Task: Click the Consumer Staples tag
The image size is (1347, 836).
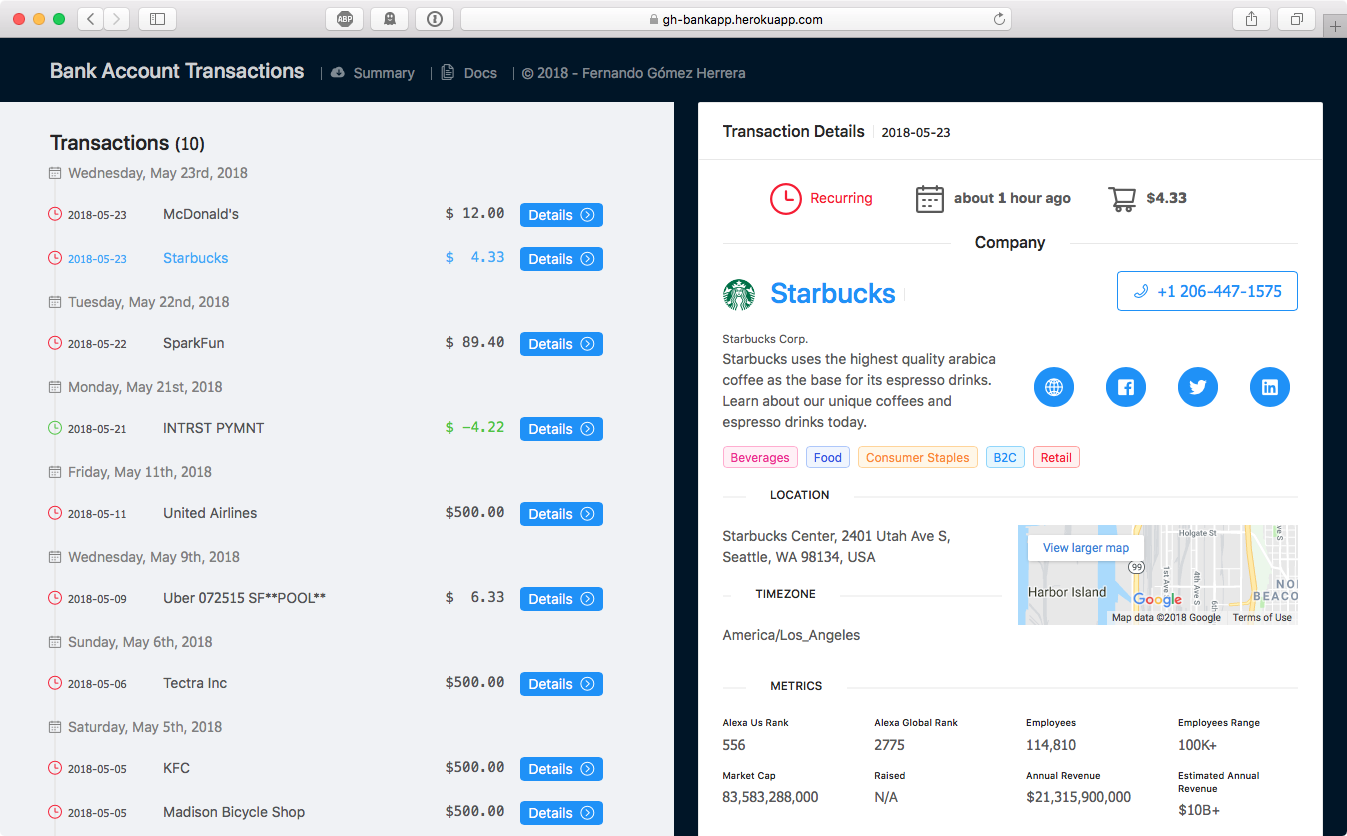Action: [x=917, y=458]
